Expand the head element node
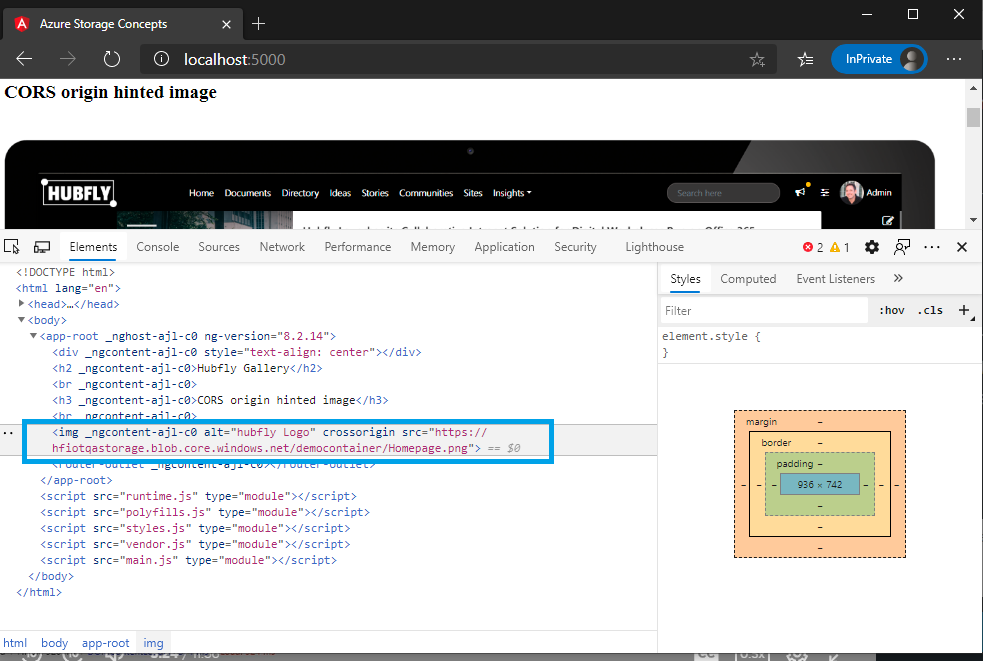 click(x=21, y=304)
